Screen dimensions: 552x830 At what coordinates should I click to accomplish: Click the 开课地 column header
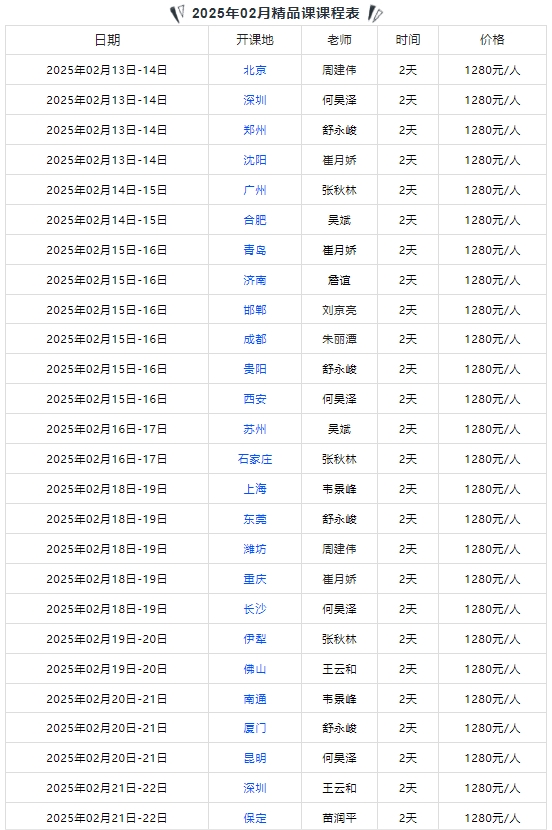(255, 40)
